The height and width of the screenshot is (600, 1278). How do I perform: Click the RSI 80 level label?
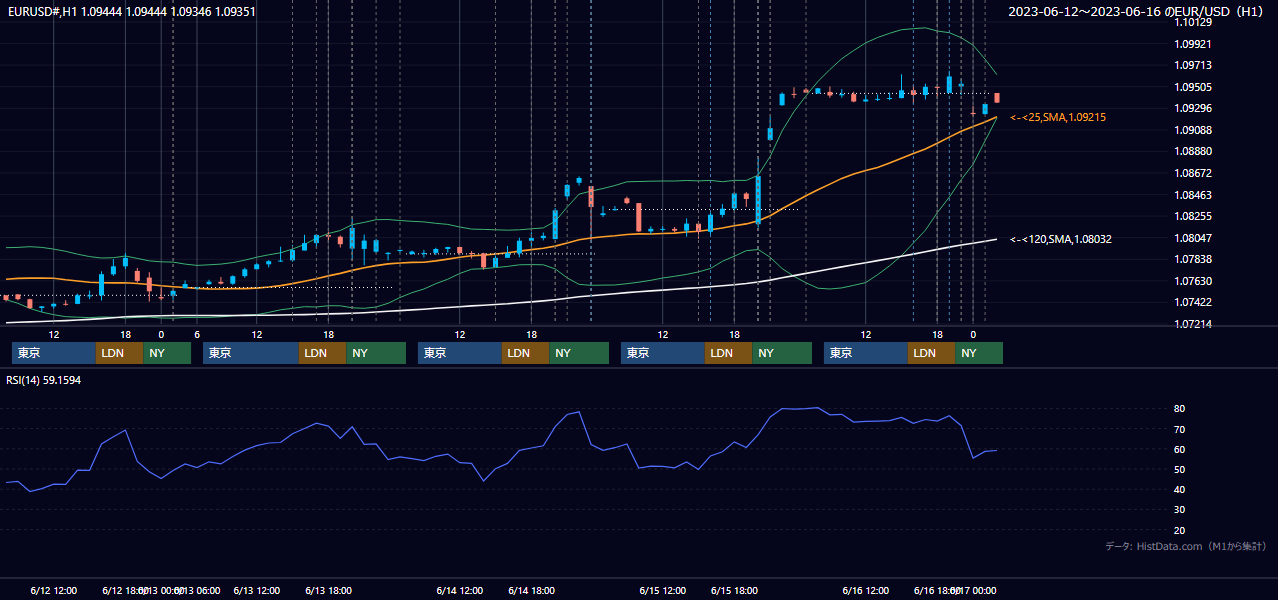(x=1180, y=409)
